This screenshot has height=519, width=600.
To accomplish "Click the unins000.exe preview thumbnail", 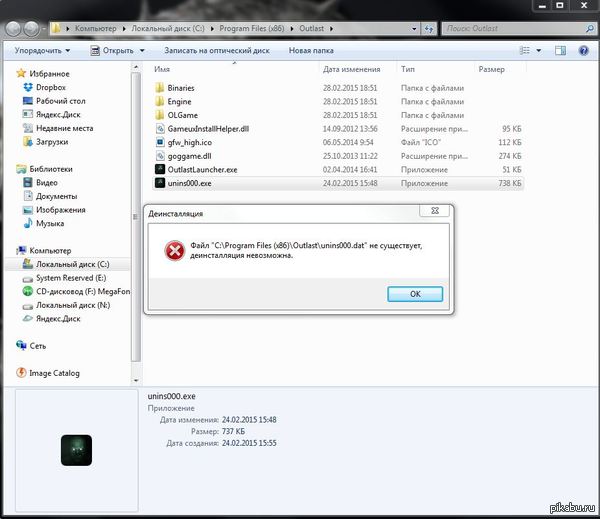I will (x=76, y=450).
